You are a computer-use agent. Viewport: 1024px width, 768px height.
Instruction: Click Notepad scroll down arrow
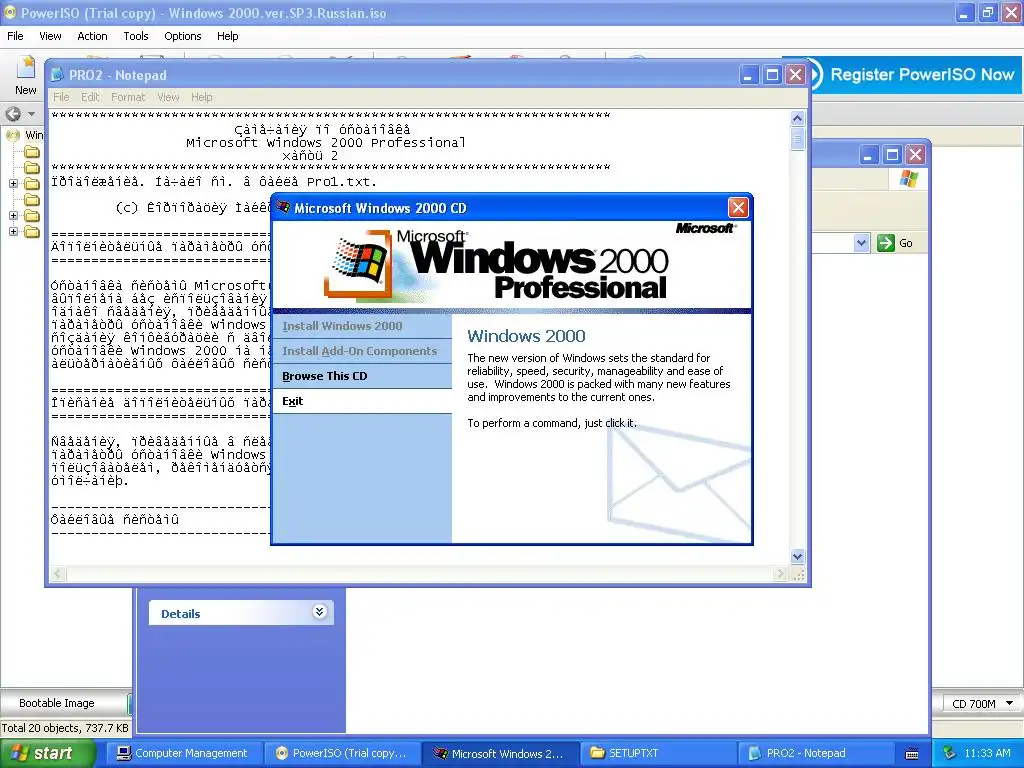pyautogui.click(x=797, y=557)
